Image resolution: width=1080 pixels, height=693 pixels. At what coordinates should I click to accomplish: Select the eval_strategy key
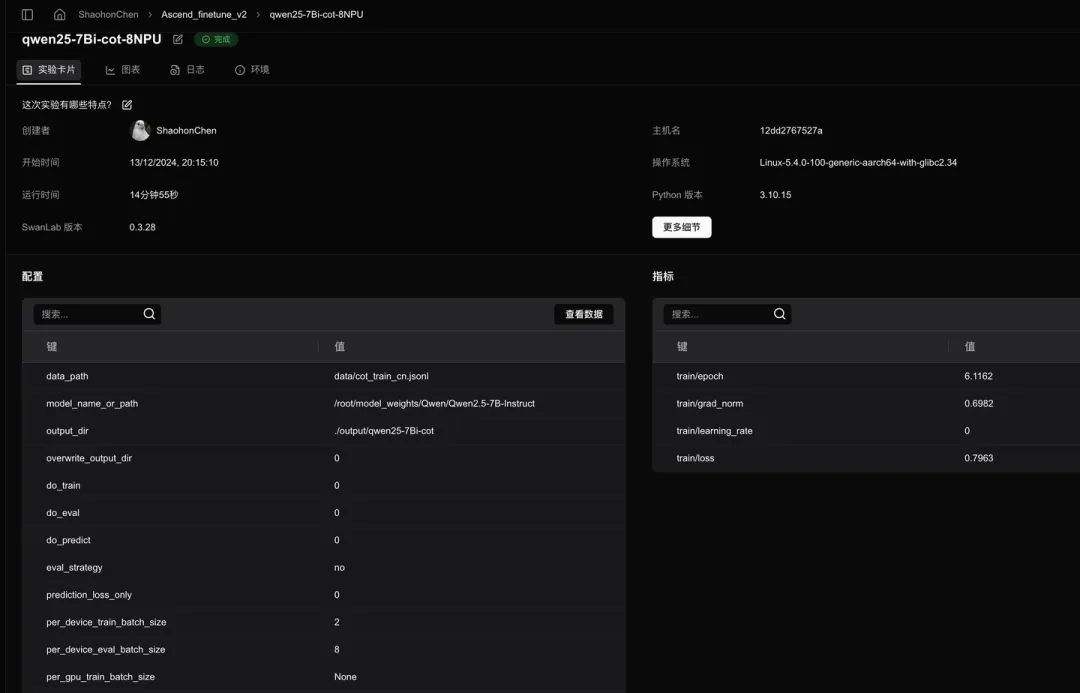(74, 568)
